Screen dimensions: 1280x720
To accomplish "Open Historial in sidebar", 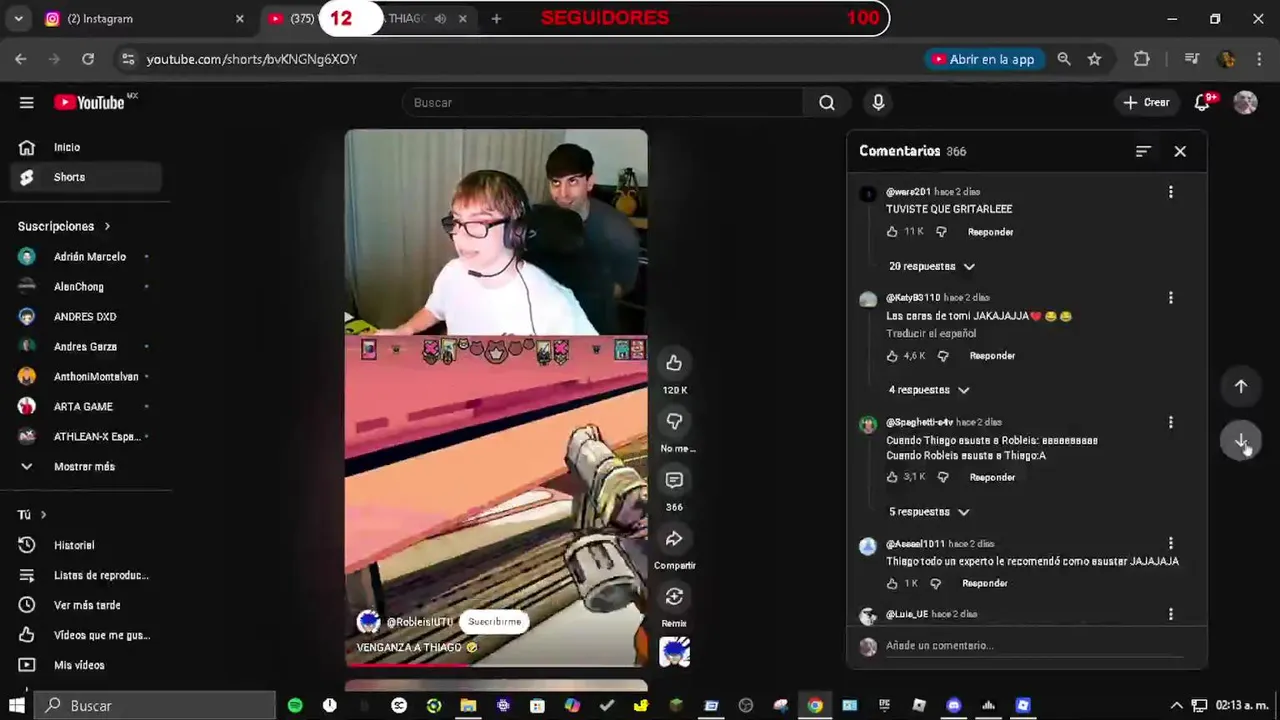I will point(85,545).
